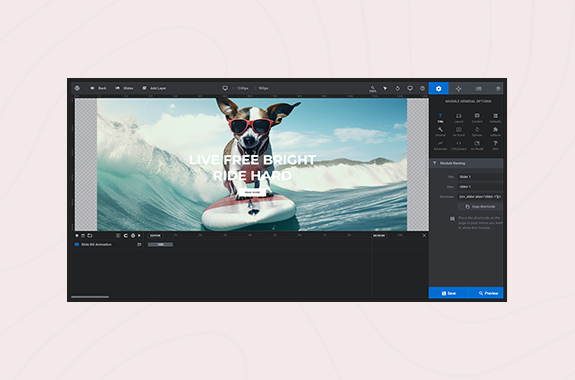Click the undo history icon in toolbar

tap(398, 88)
